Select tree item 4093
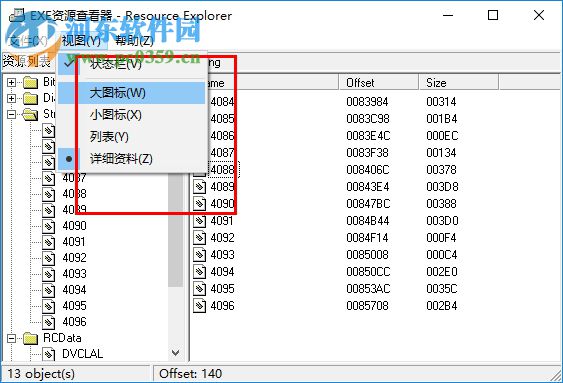Viewport: 563px width, 383px height. pyautogui.click(x=74, y=274)
